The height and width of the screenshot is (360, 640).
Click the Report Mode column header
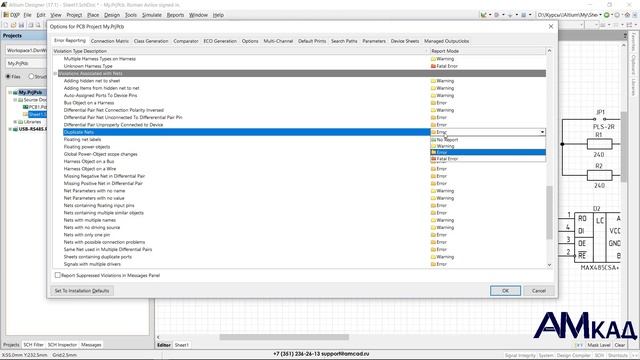[488, 51]
